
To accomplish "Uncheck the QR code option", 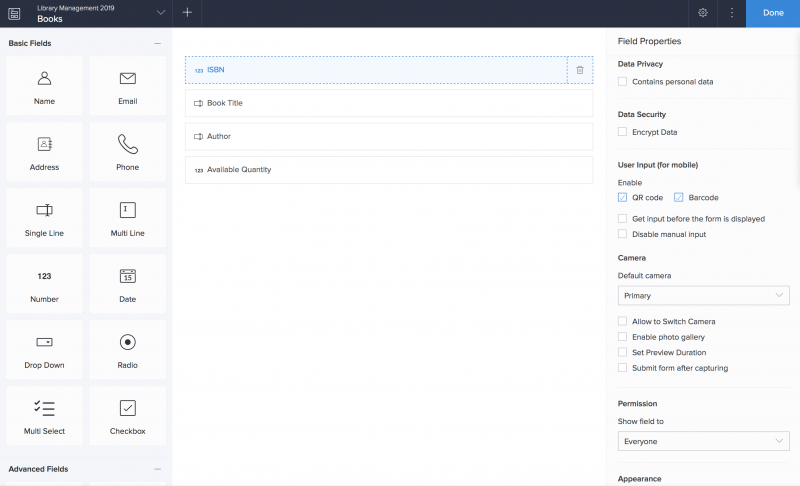I will tap(623, 198).
